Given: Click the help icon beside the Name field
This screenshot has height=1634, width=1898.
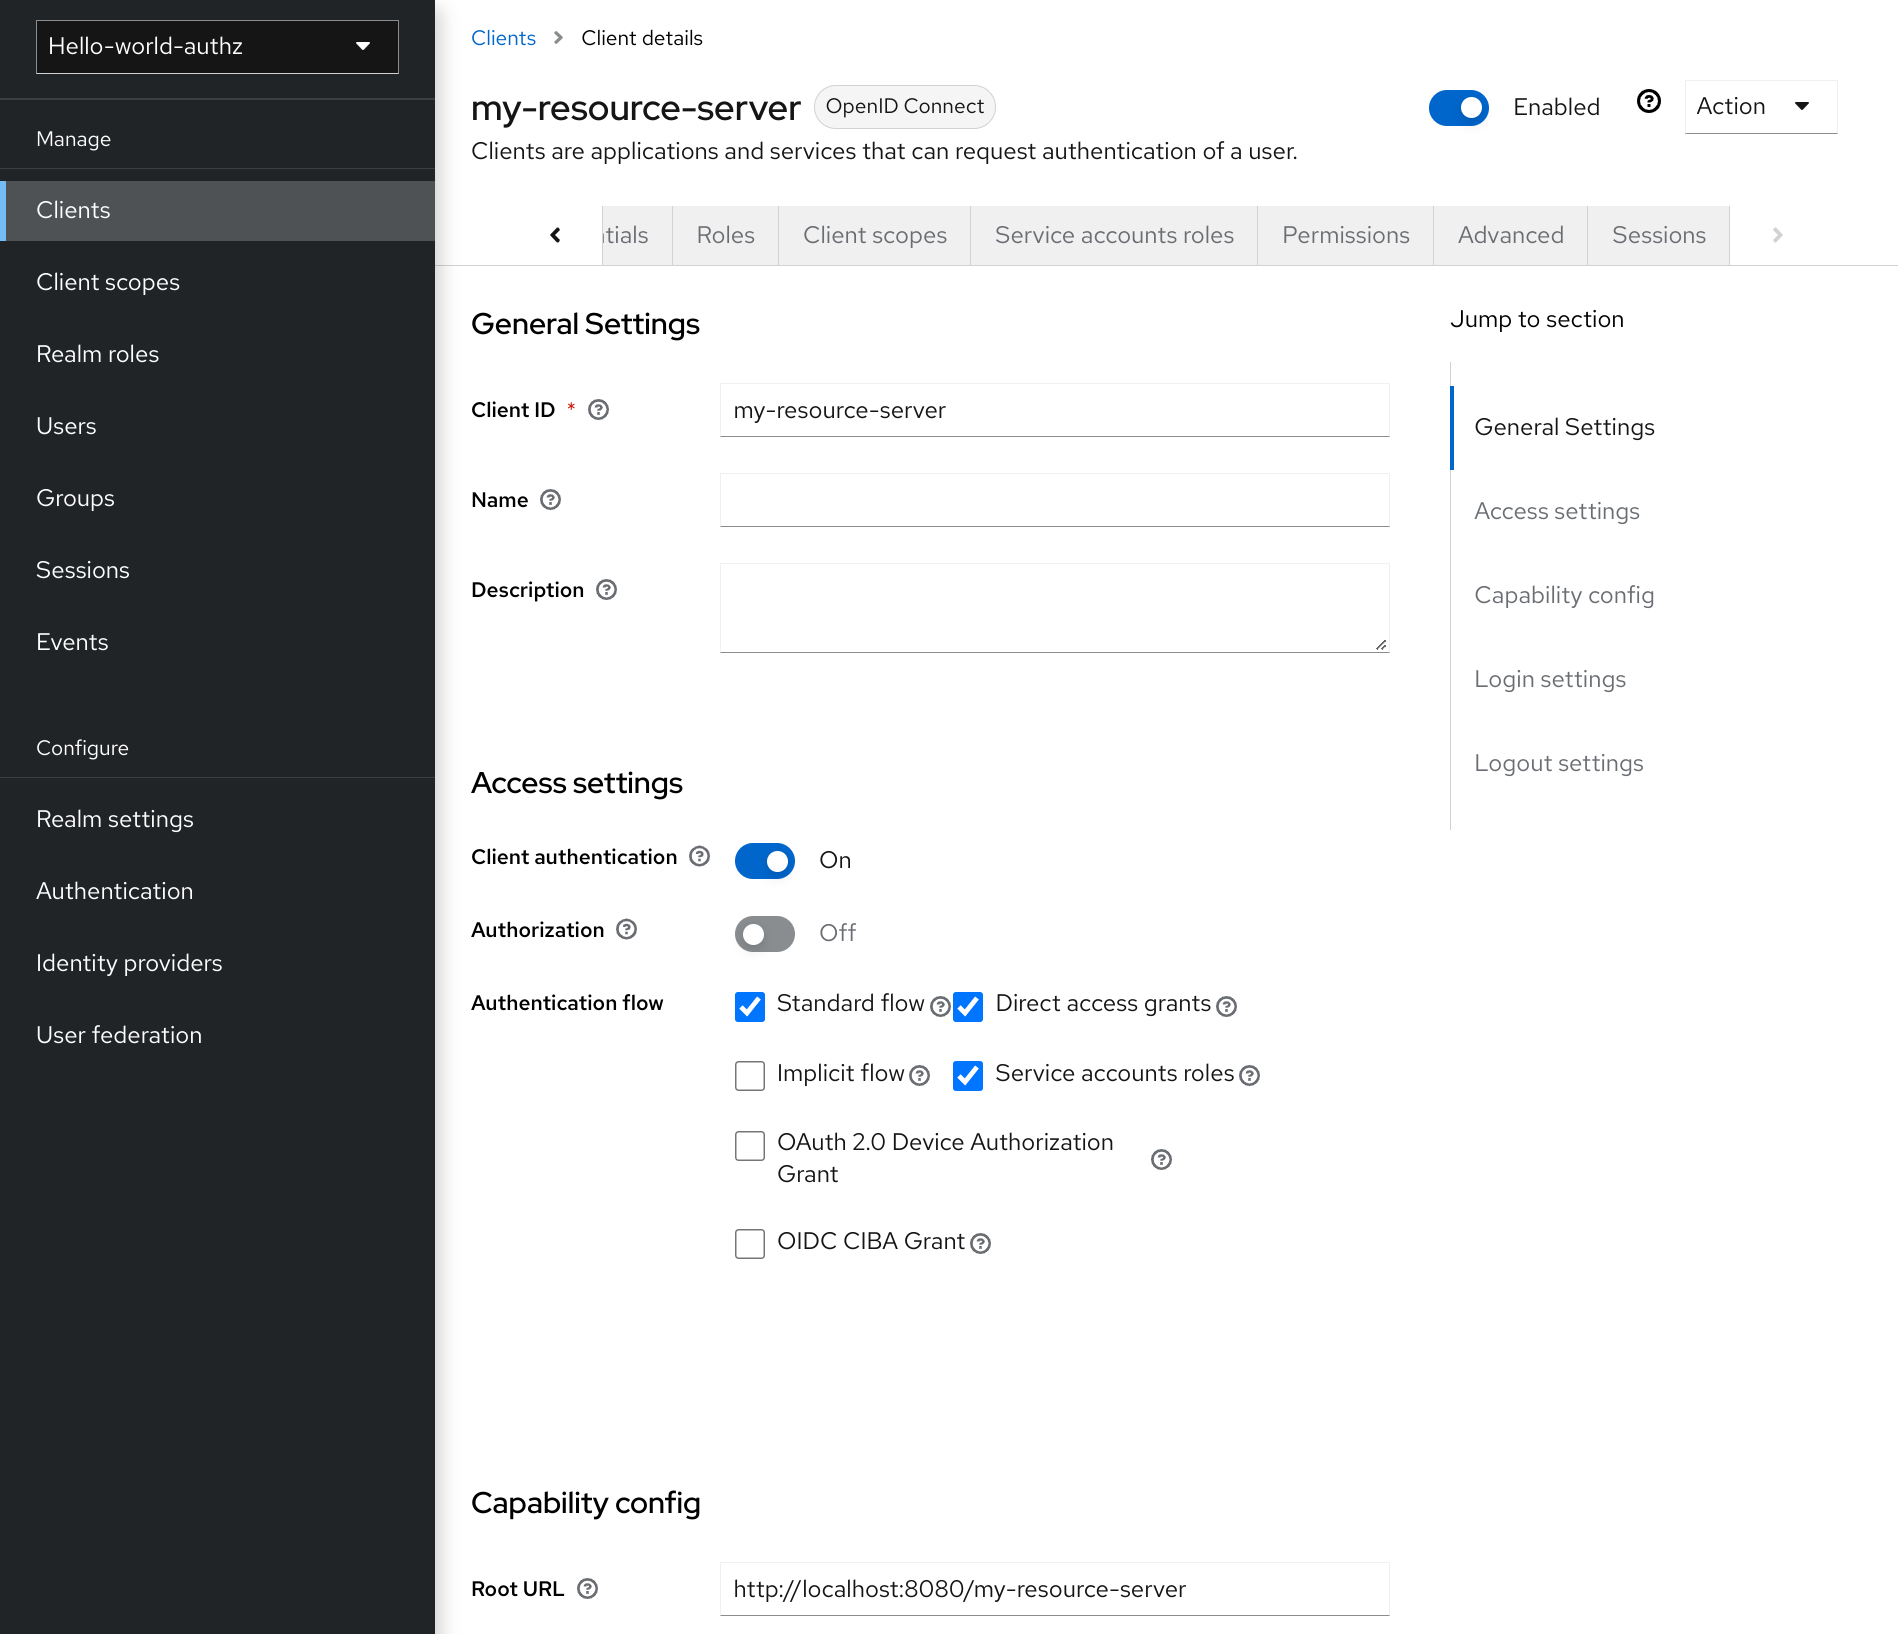Looking at the screenshot, I should [550, 500].
